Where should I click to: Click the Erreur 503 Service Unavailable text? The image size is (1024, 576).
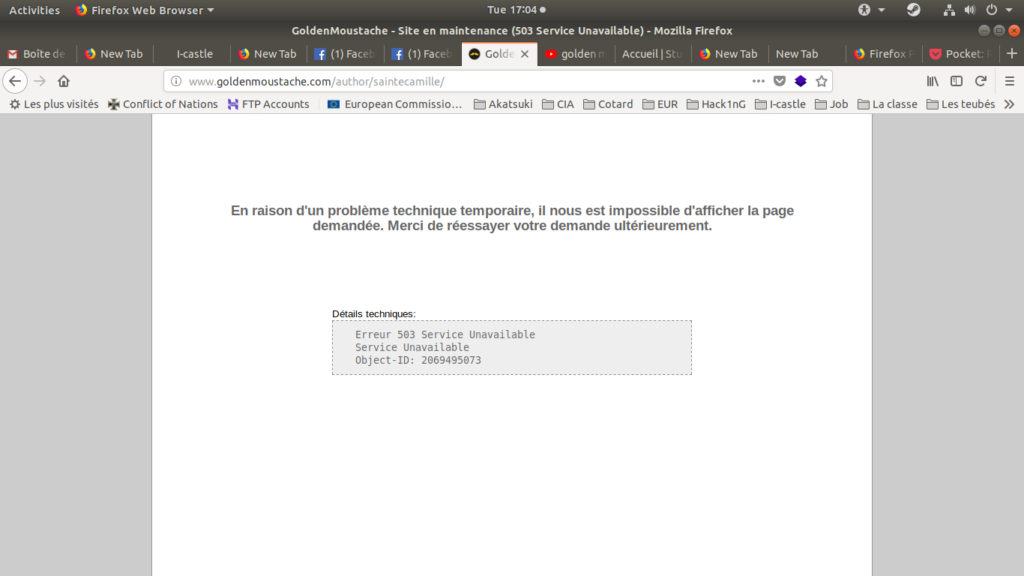(x=445, y=334)
